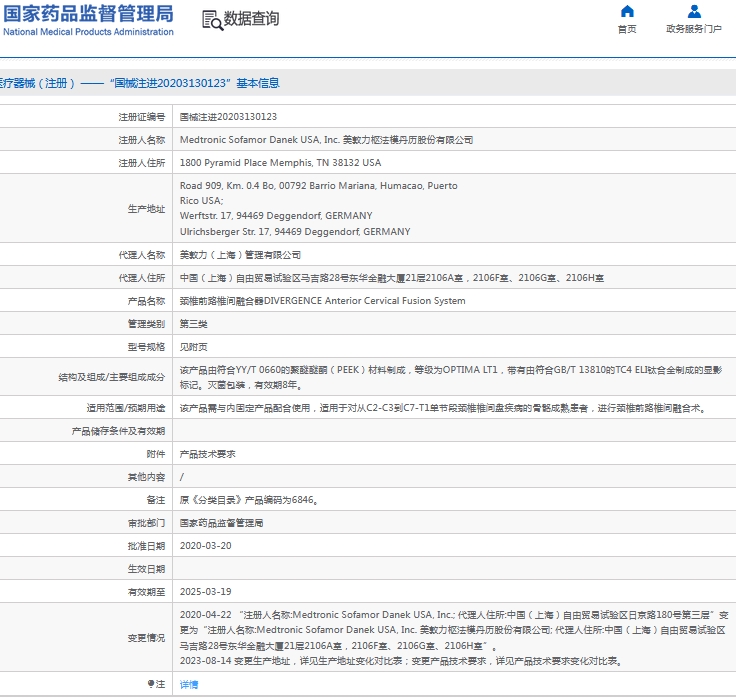Click the 1800 Pyramid Place address
This screenshot has height=699, width=736.
(280, 162)
